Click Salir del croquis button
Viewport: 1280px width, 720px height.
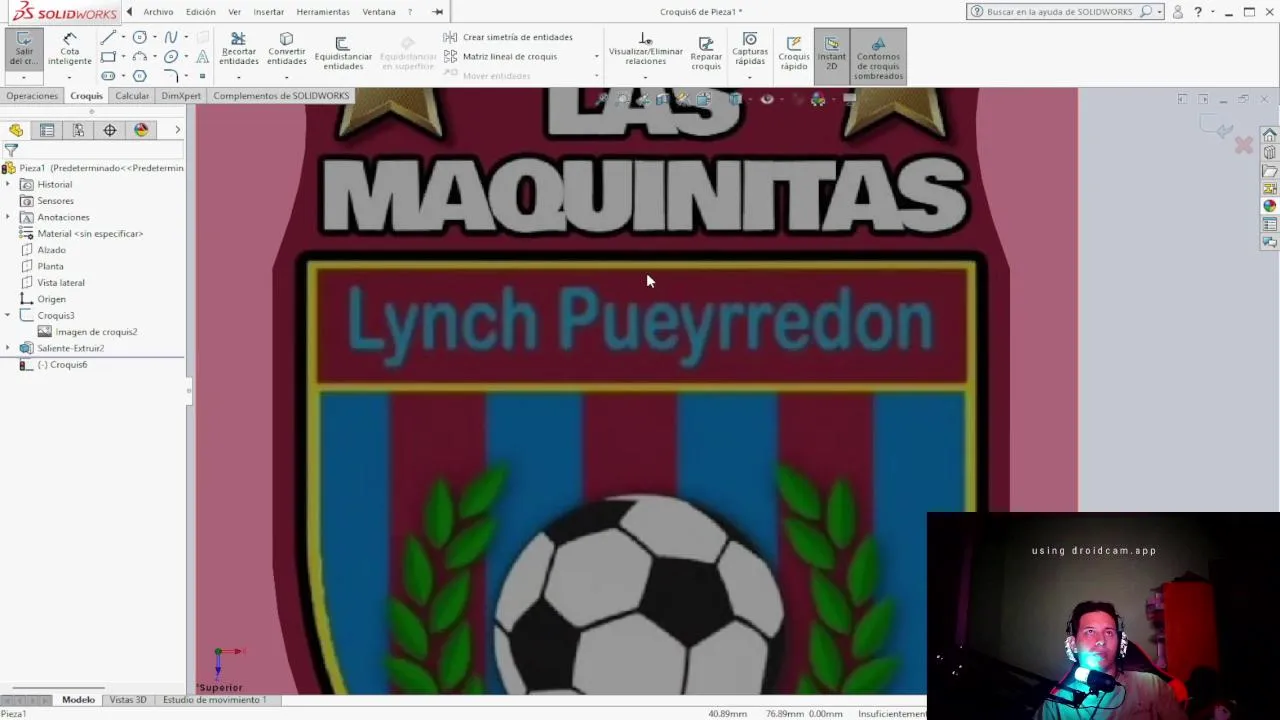coord(24,49)
